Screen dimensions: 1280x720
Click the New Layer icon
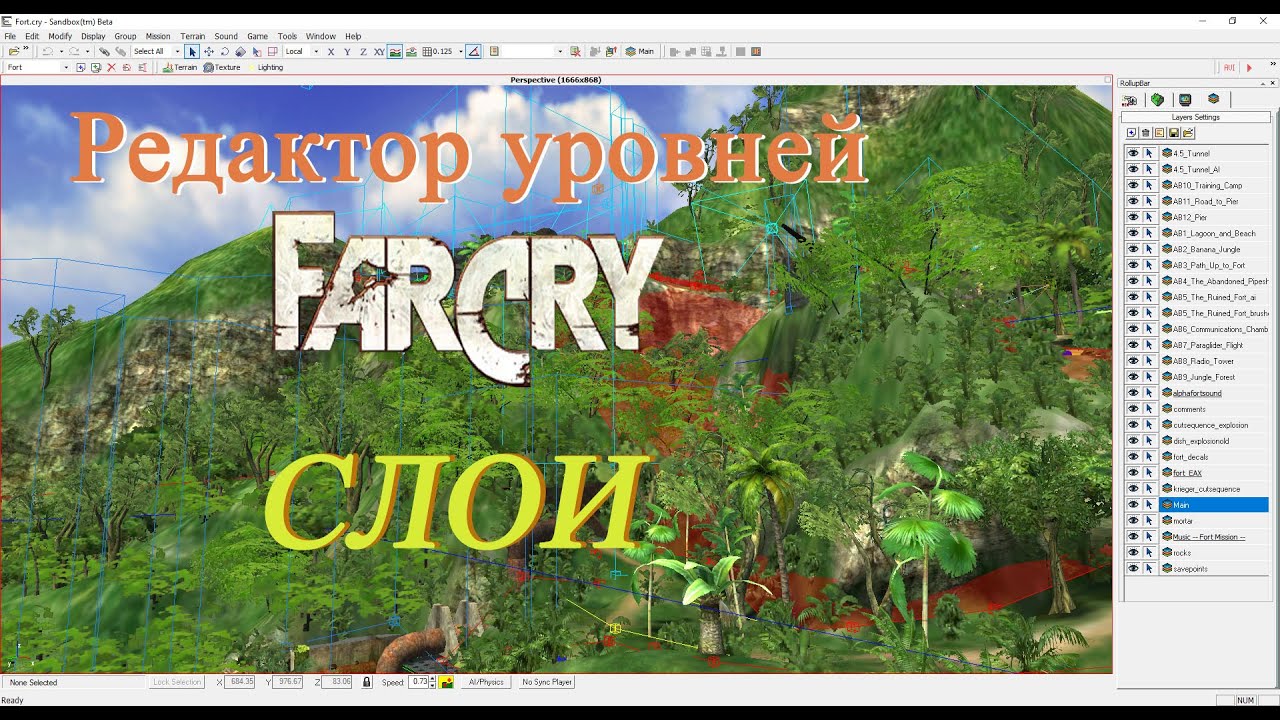(1132, 133)
